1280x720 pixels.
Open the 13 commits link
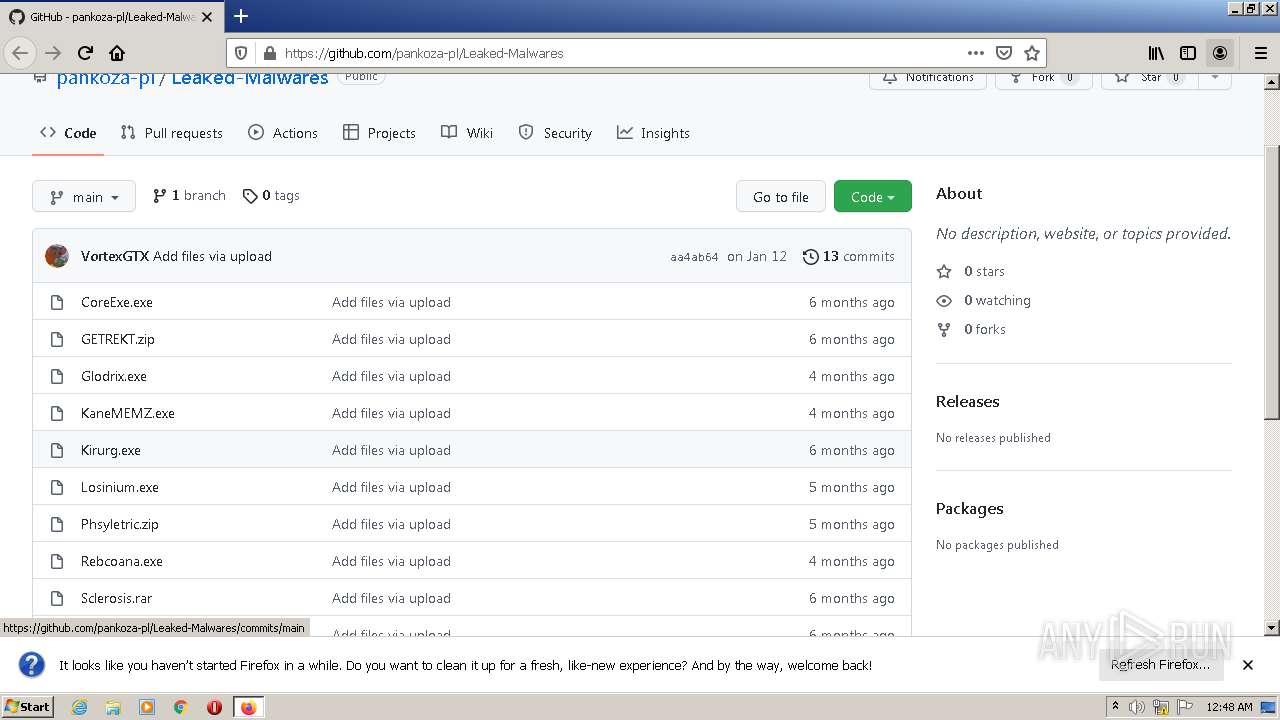pyautogui.click(x=849, y=256)
